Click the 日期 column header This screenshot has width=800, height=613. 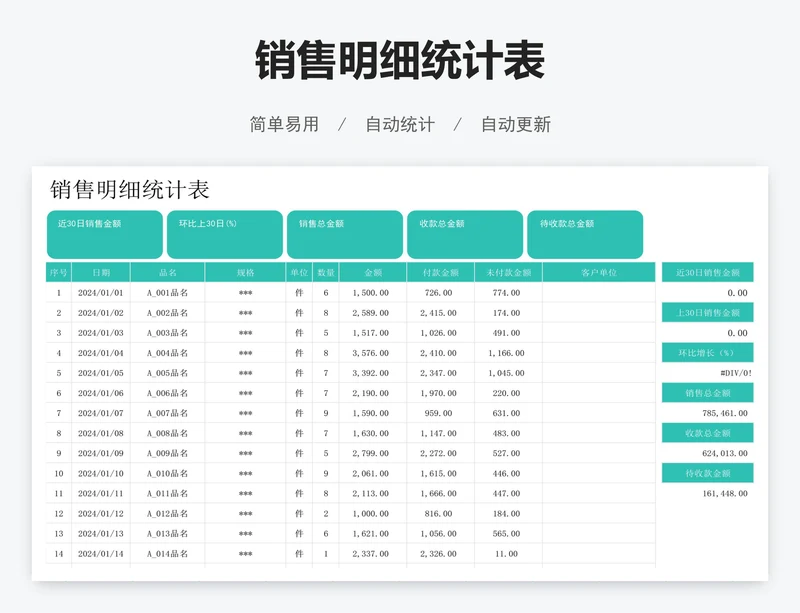point(101,273)
